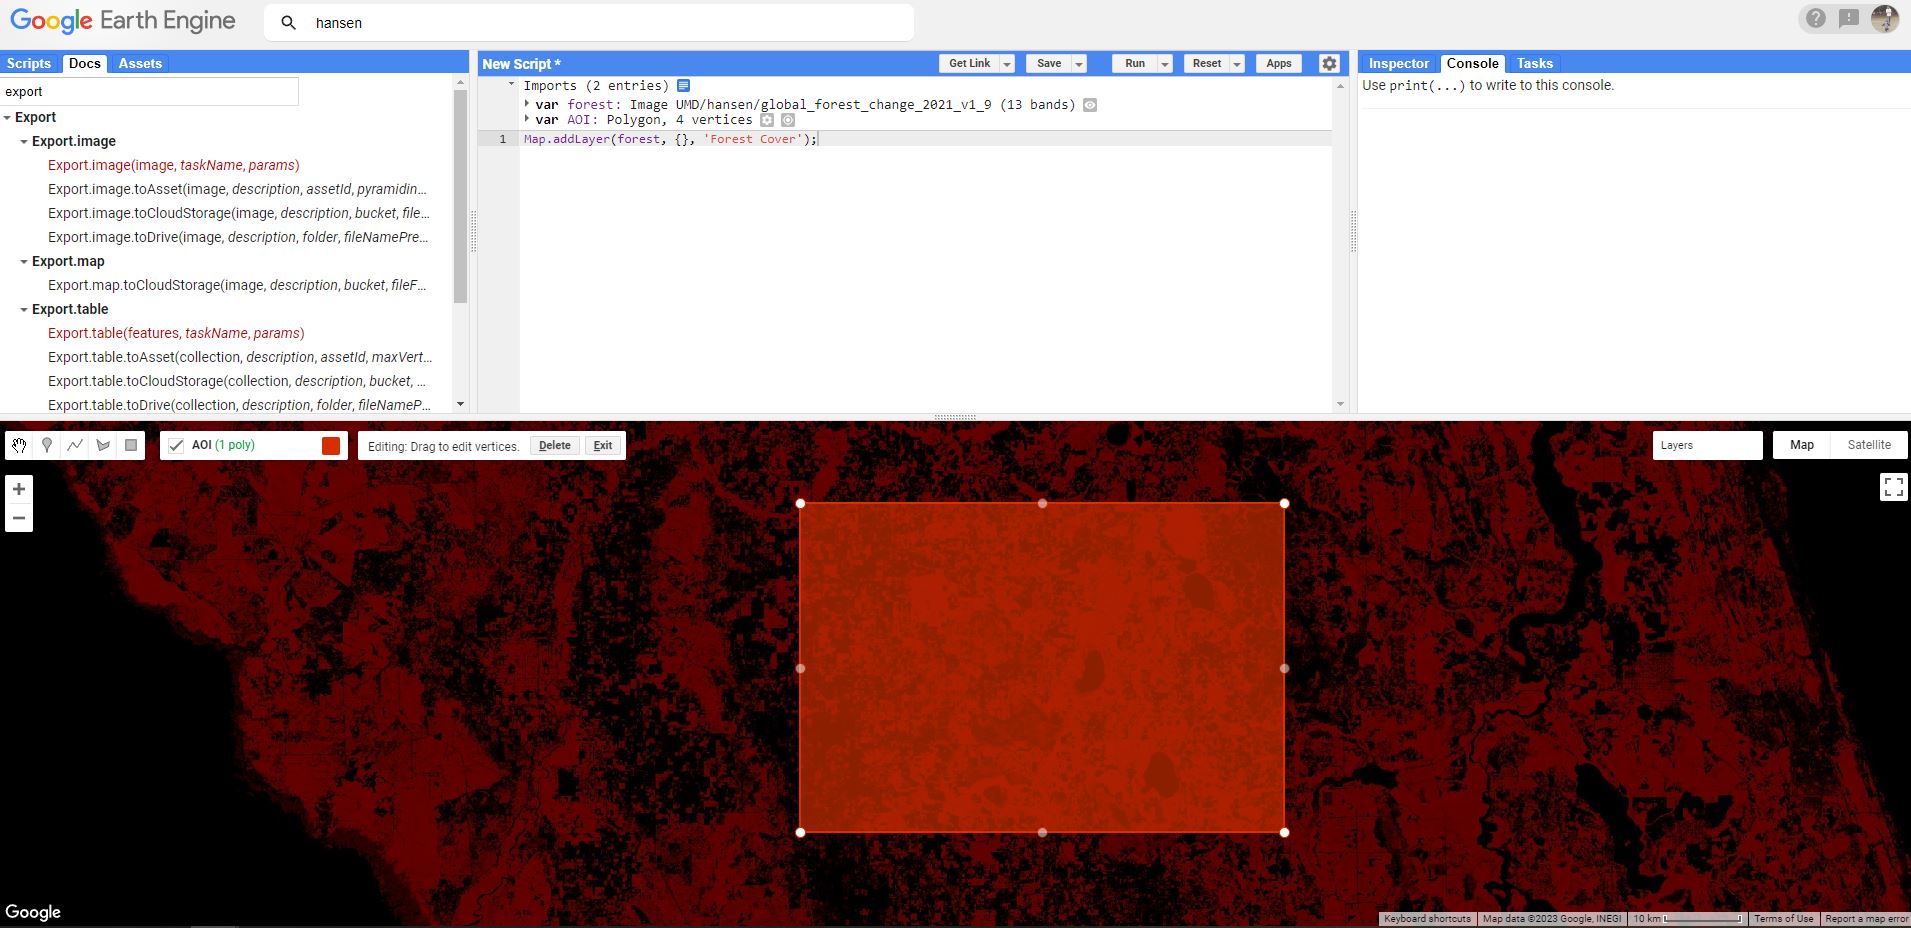
Task: Delete the selected AOI geometry
Action: coord(554,446)
